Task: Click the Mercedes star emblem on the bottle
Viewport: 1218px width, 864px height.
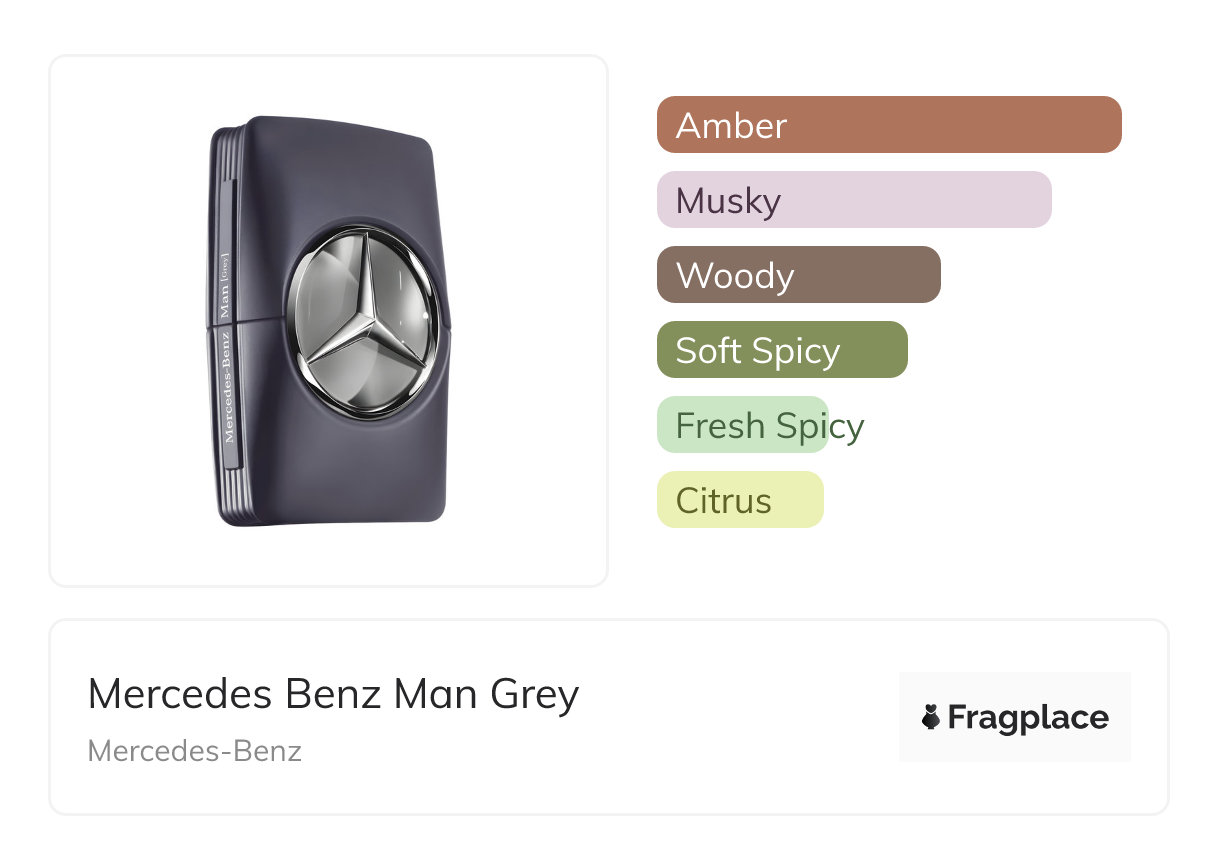Action: [x=363, y=320]
